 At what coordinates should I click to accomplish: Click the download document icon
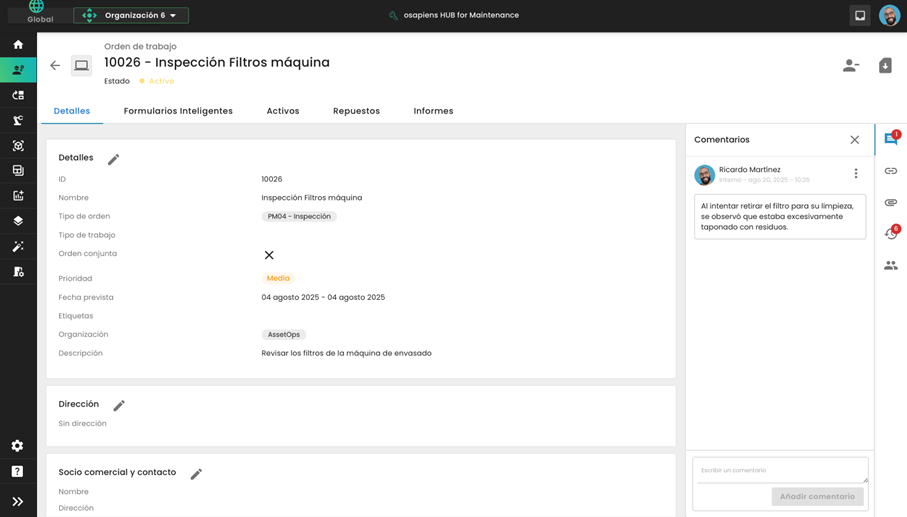coord(885,66)
